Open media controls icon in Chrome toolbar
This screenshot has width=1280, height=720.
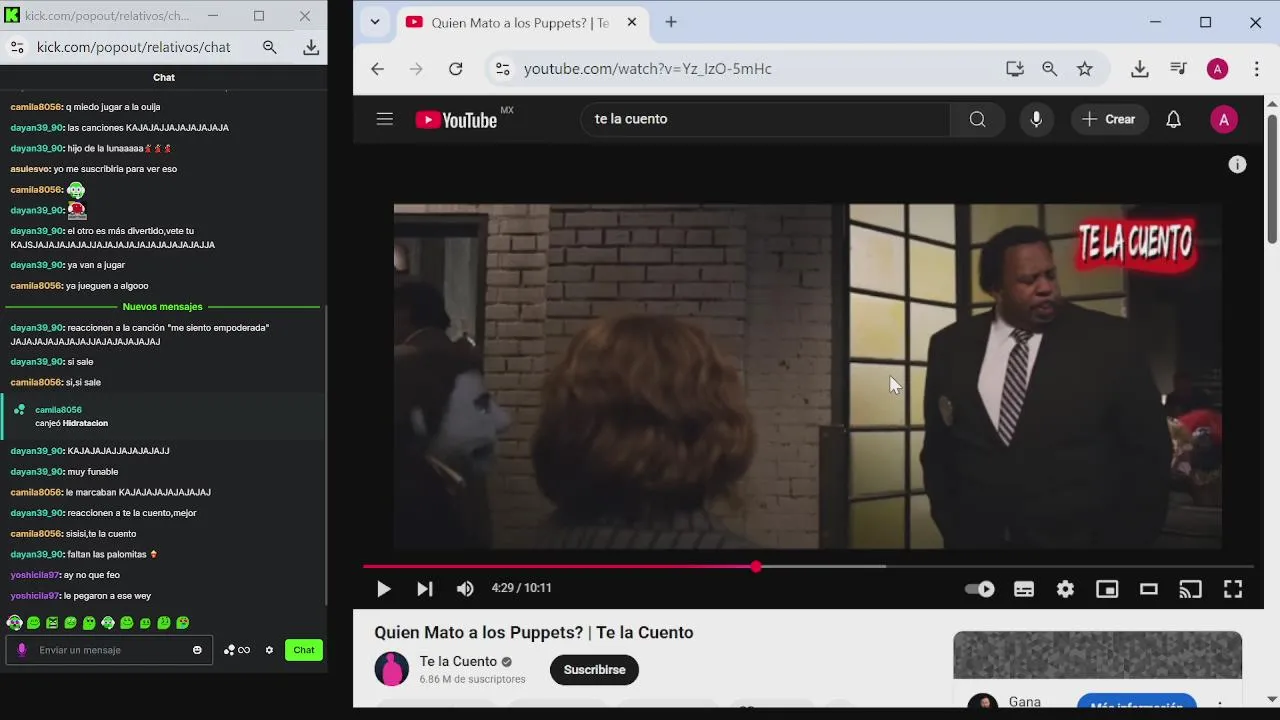tap(1178, 69)
